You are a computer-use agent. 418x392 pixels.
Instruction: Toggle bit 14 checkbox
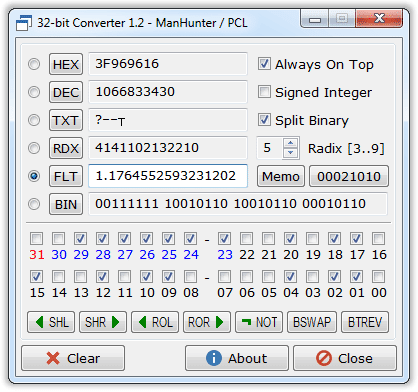click(x=59, y=277)
